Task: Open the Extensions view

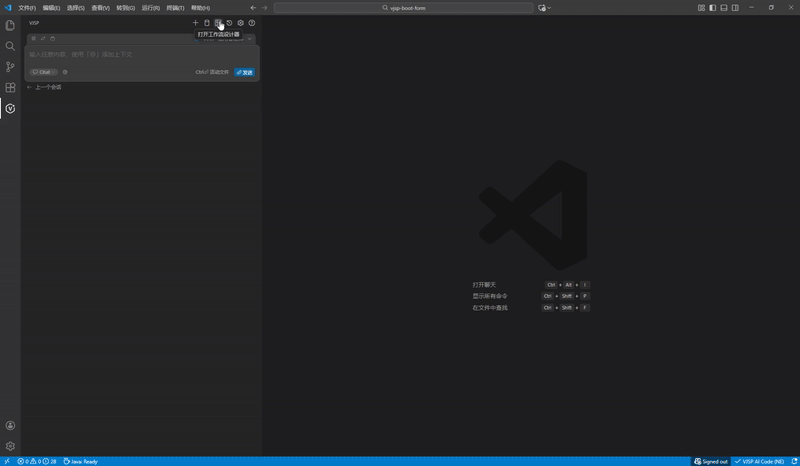Action: tap(10, 88)
